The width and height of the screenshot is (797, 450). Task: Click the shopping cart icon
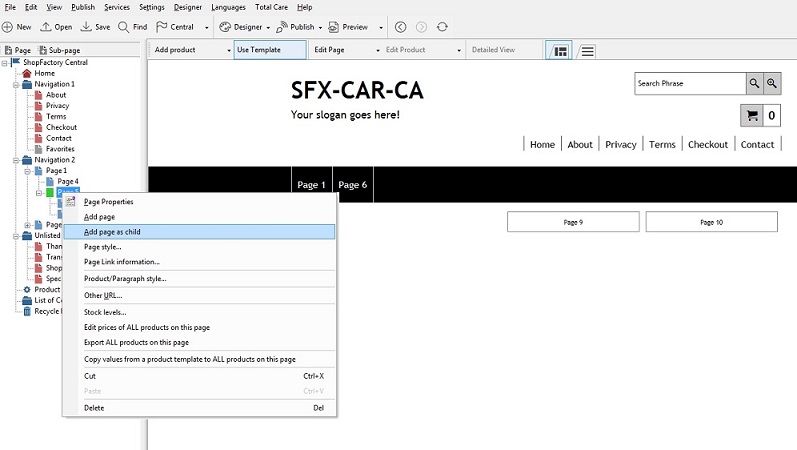tap(752, 115)
